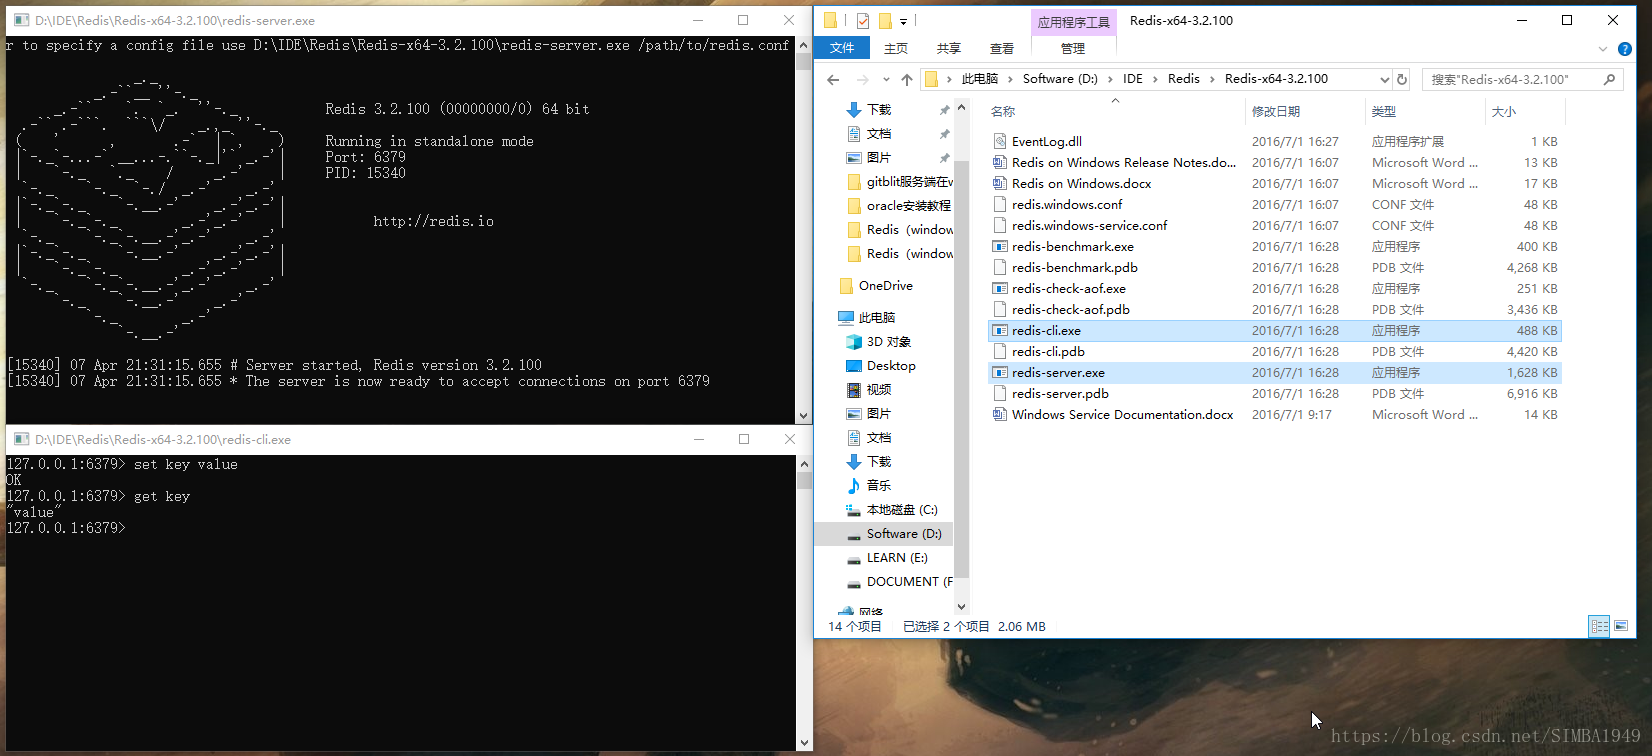
Task: Switch to large icons view in status bar
Action: (x=1621, y=626)
